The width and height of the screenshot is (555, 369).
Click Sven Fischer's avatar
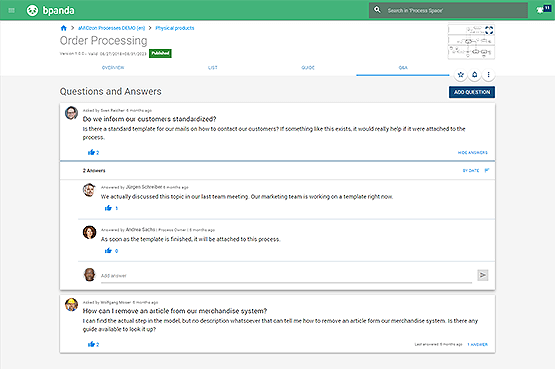click(x=71, y=113)
